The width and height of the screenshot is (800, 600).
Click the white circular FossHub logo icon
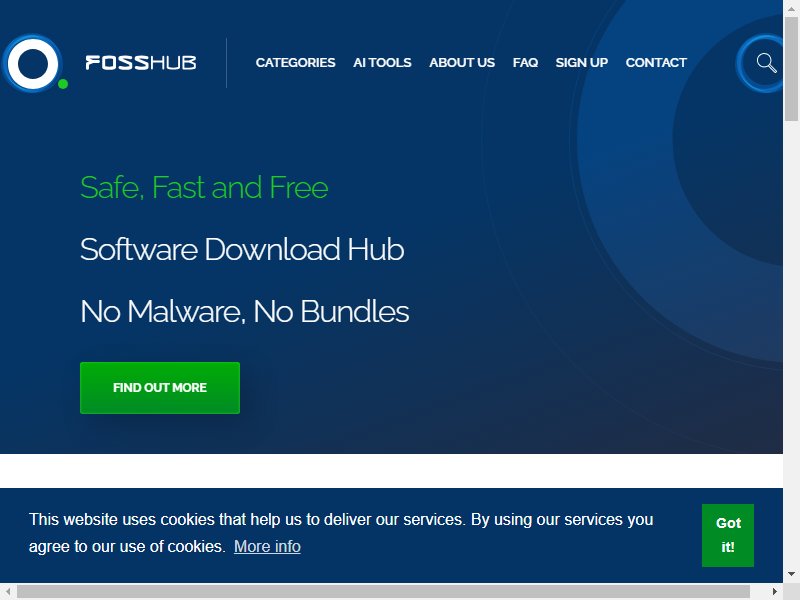click(33, 63)
